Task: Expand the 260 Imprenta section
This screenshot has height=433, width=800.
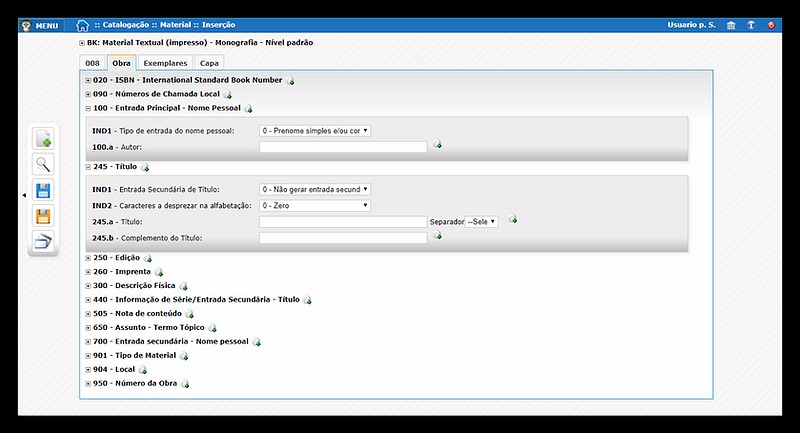Action: 88,271
